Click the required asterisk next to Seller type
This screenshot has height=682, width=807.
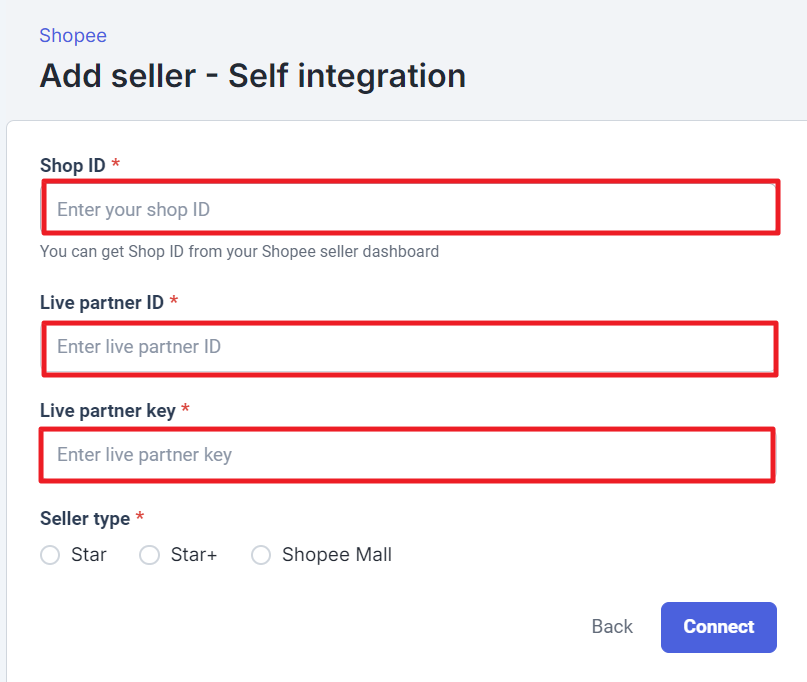[140, 517]
